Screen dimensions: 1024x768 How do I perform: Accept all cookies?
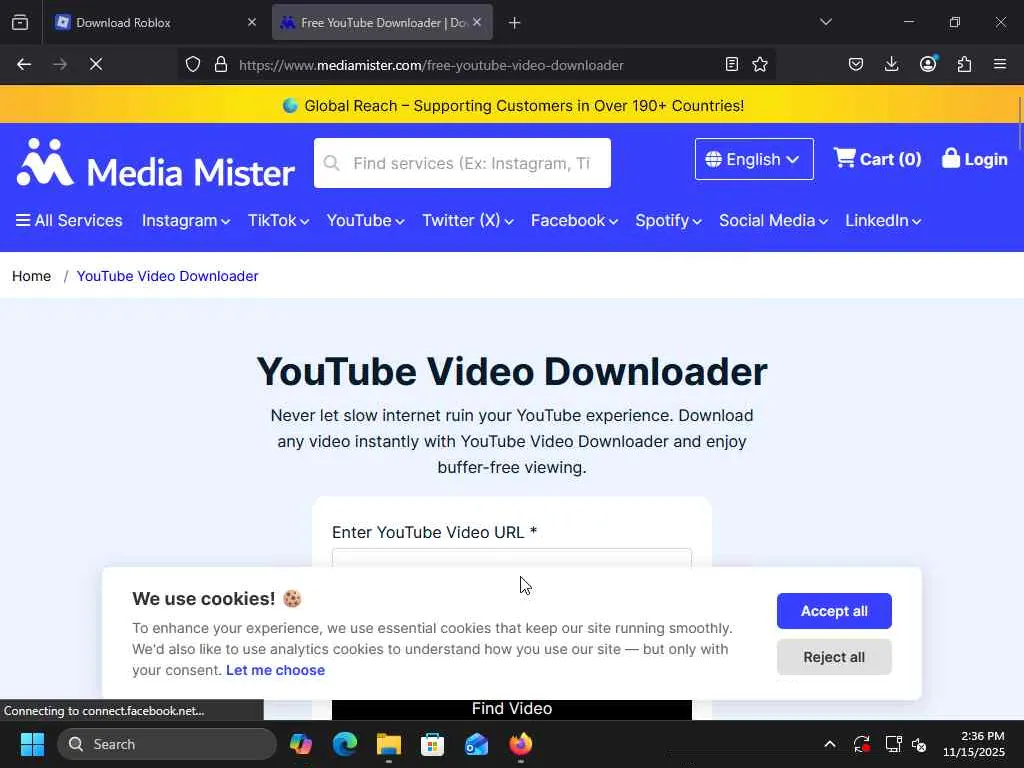pos(834,611)
